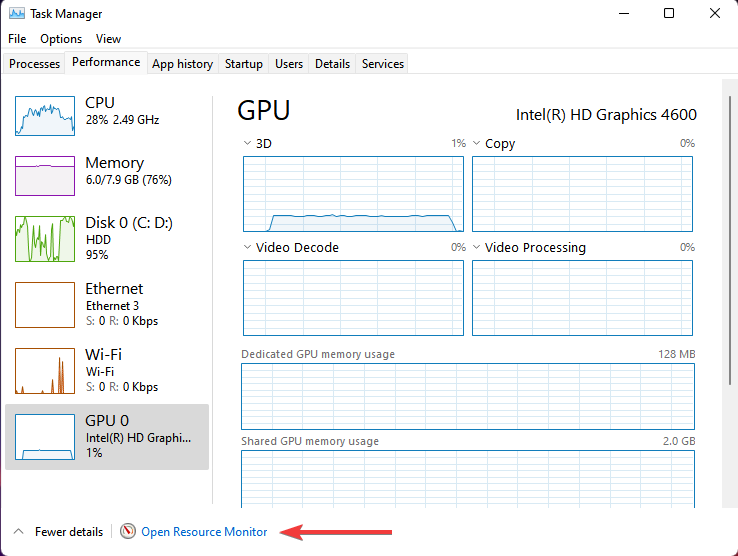Image resolution: width=738 pixels, height=556 pixels.
Task: Select the Disk 0 activity graph thumbnail
Action: [44, 239]
